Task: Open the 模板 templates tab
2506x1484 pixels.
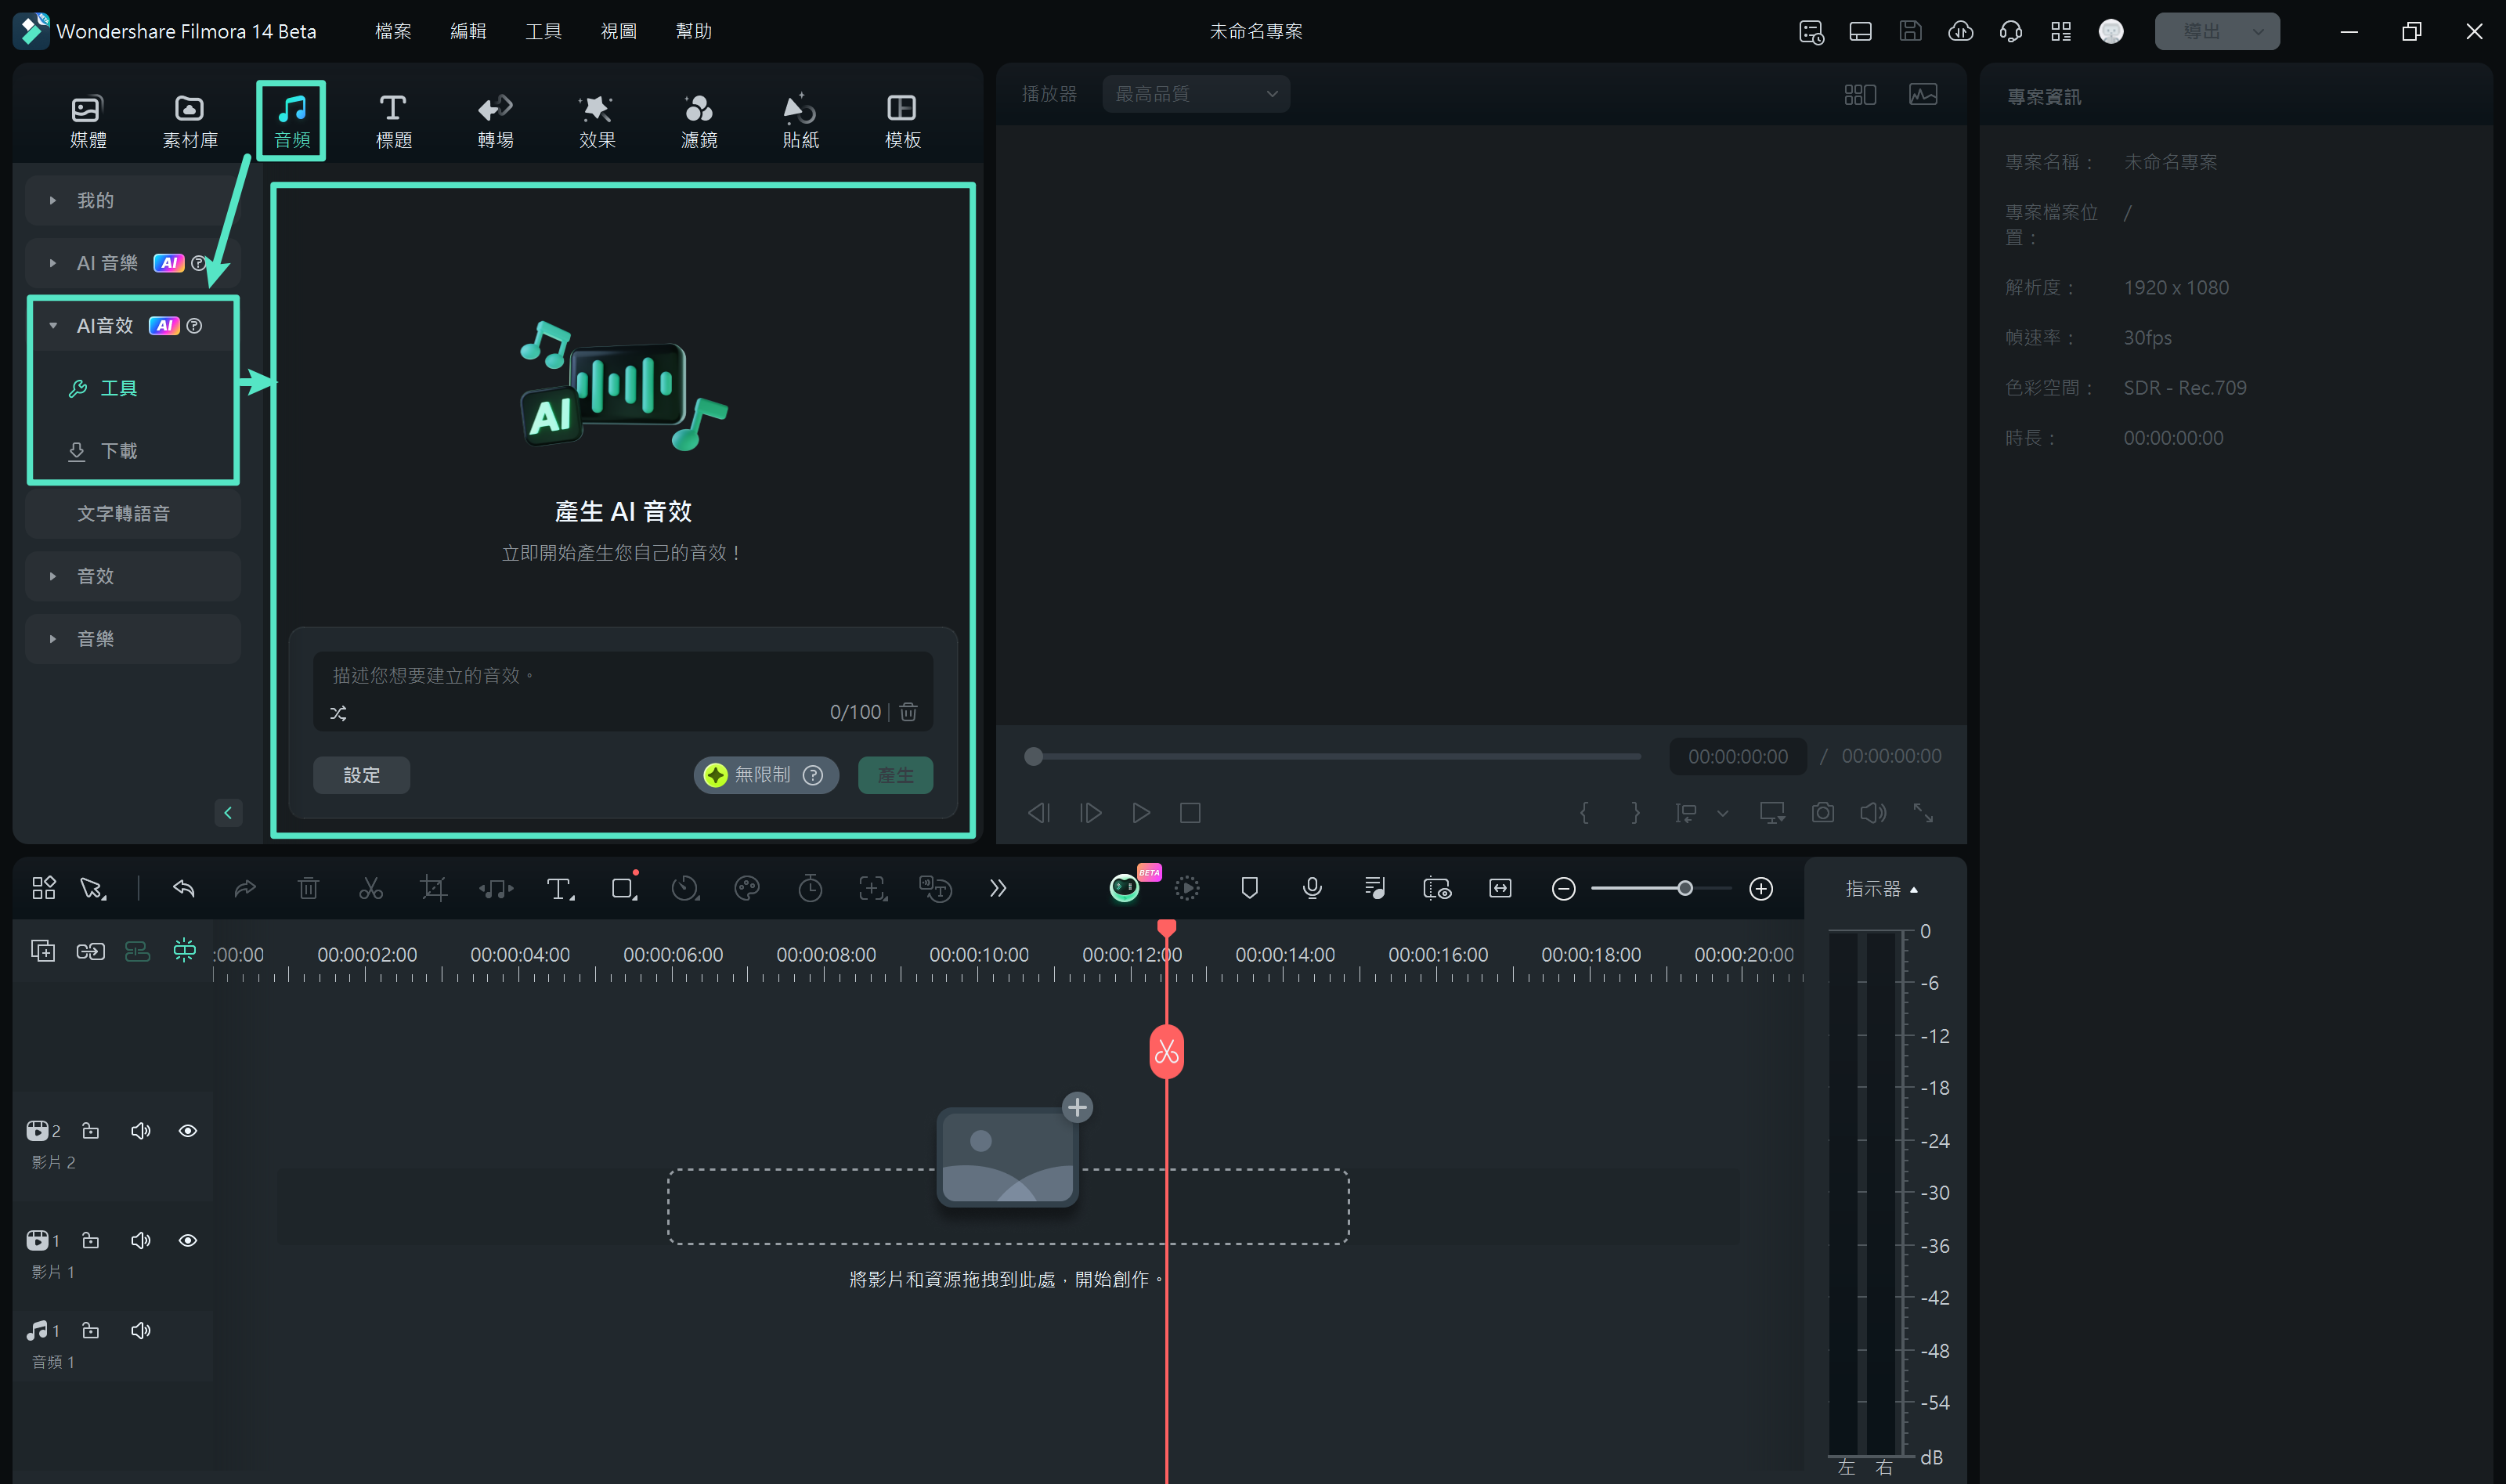Action: (902, 121)
